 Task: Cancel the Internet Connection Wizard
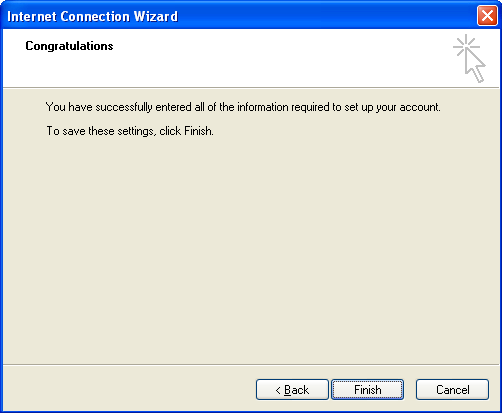coord(452,389)
